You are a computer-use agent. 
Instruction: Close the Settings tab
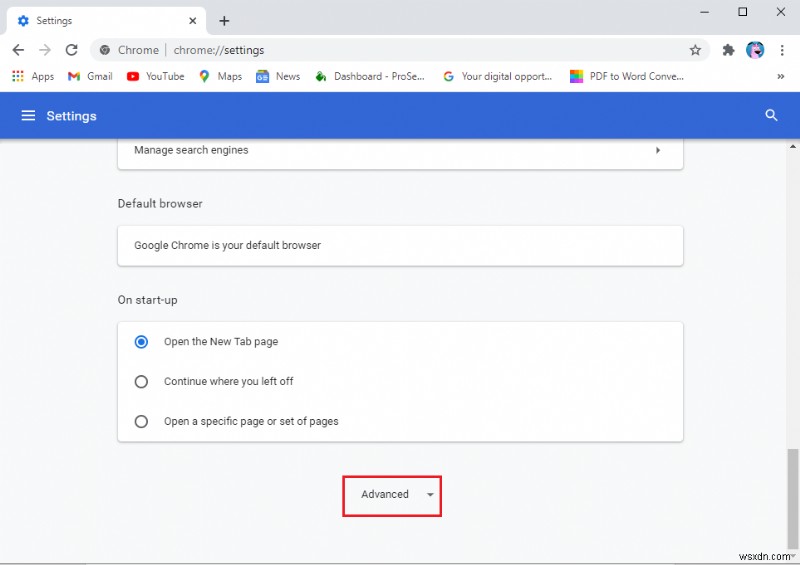click(x=192, y=21)
